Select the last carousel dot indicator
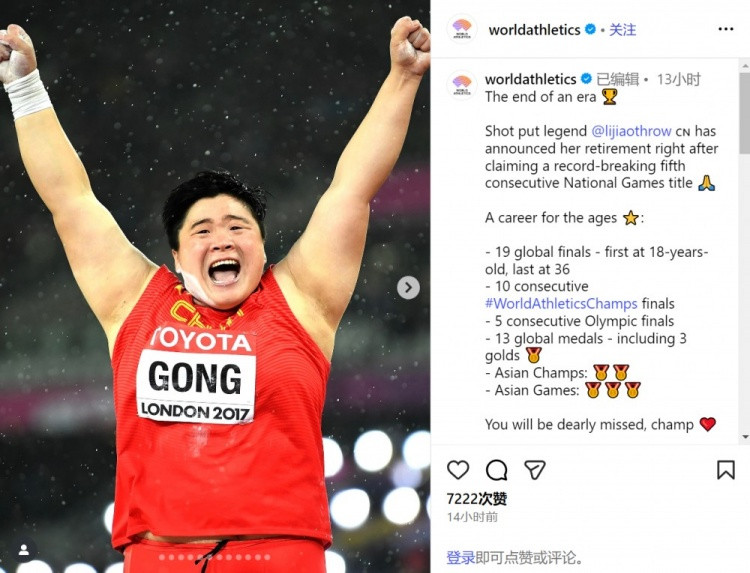This screenshot has width=750, height=573. (x=267, y=557)
